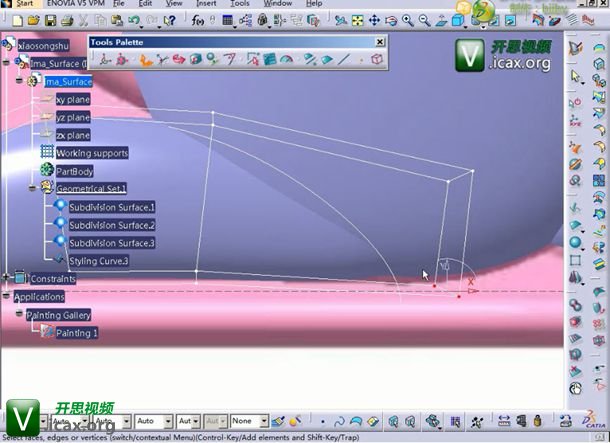Open the Tools menu
Image resolution: width=610 pixels, height=443 pixels.
[x=240, y=4]
